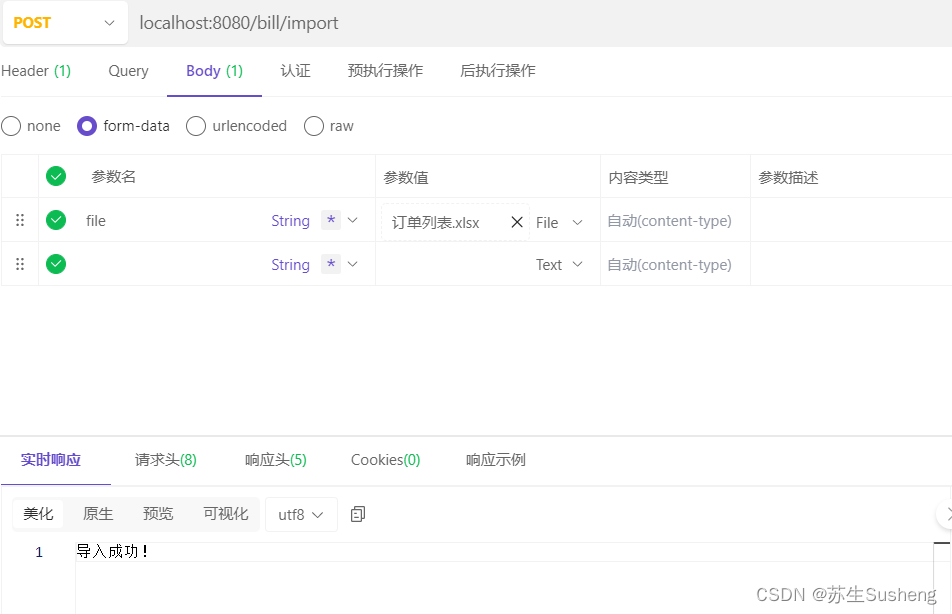952x614 pixels.
Task: Choose the 预览 response view
Action: (x=158, y=514)
